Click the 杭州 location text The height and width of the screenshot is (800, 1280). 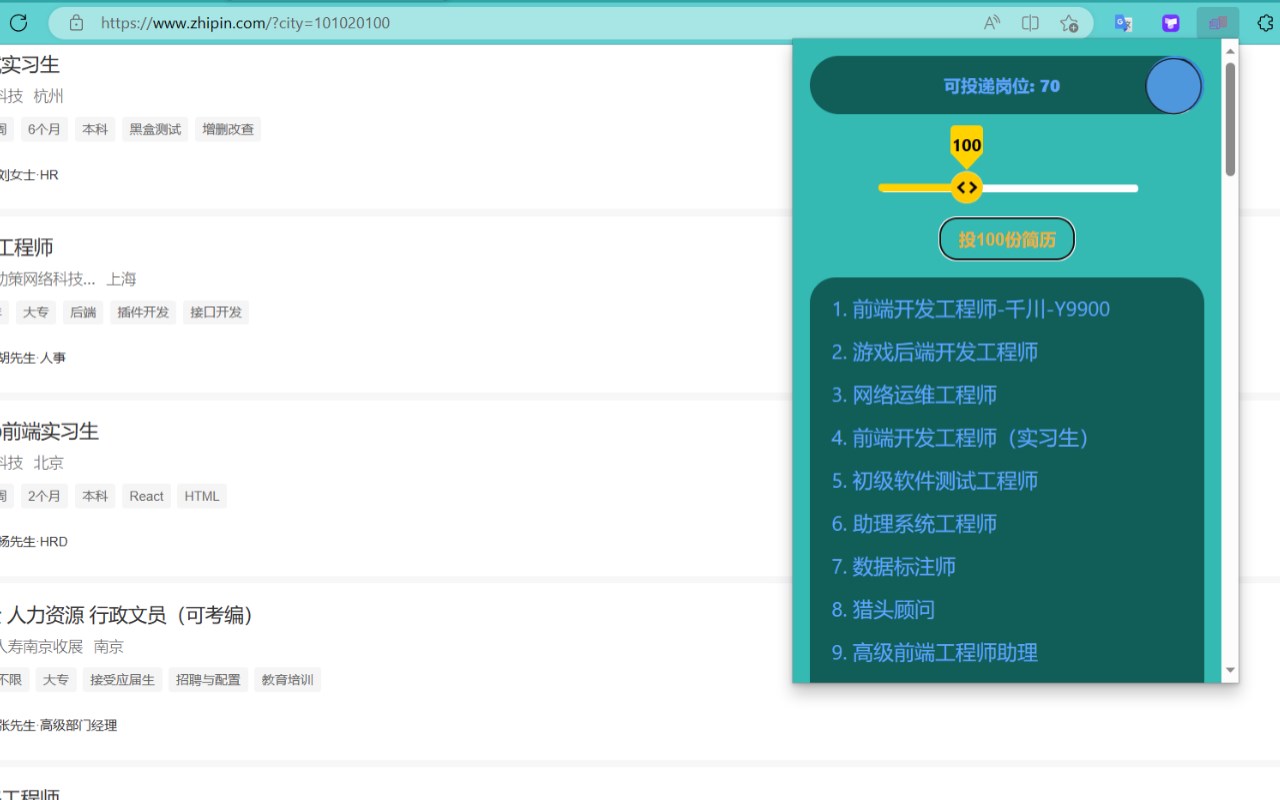pos(48,96)
